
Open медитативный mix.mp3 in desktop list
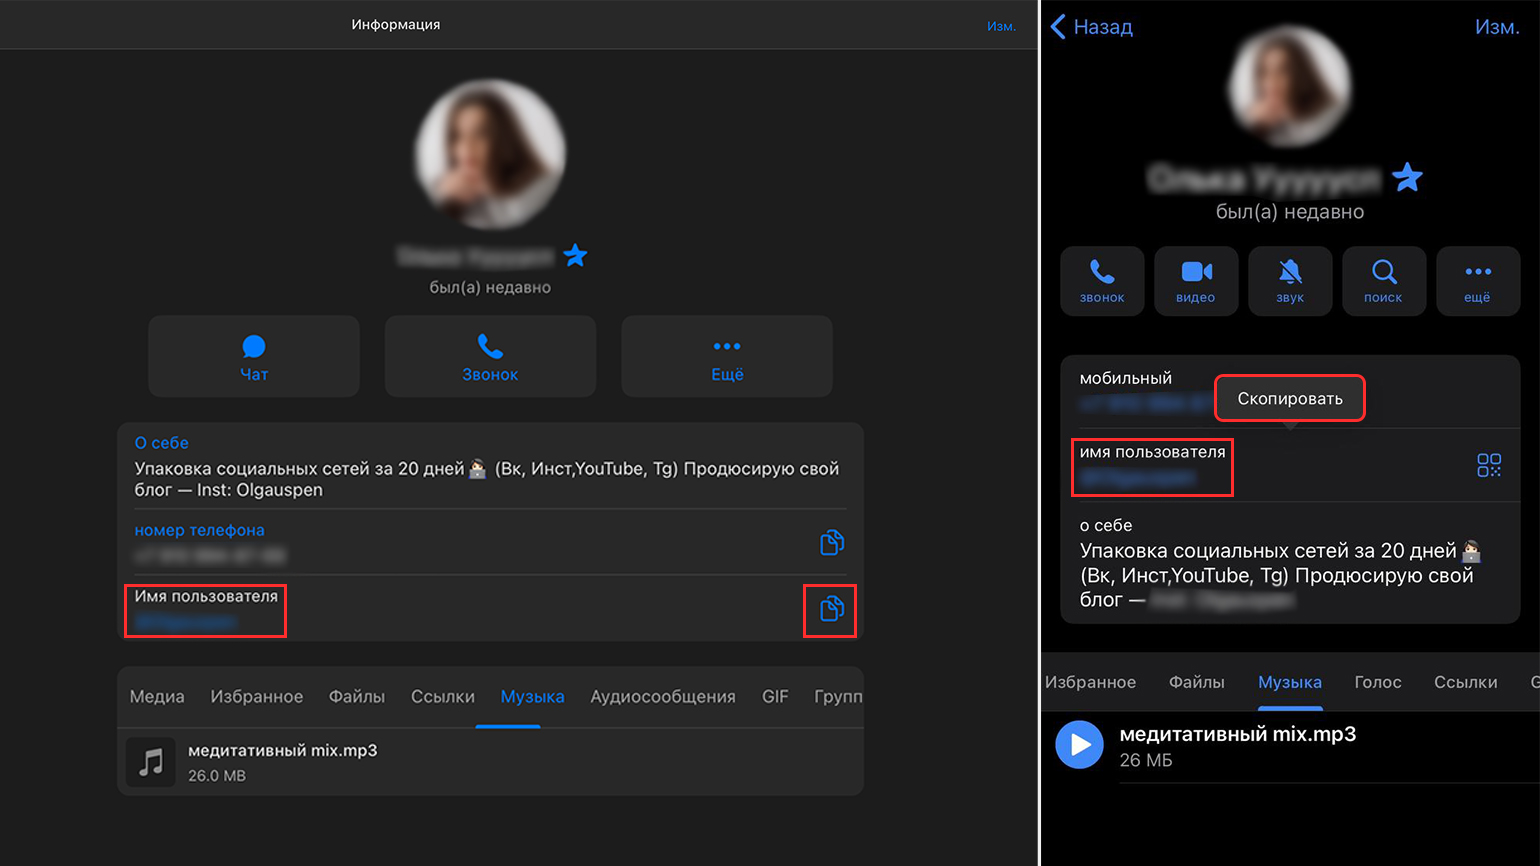pos(490,762)
